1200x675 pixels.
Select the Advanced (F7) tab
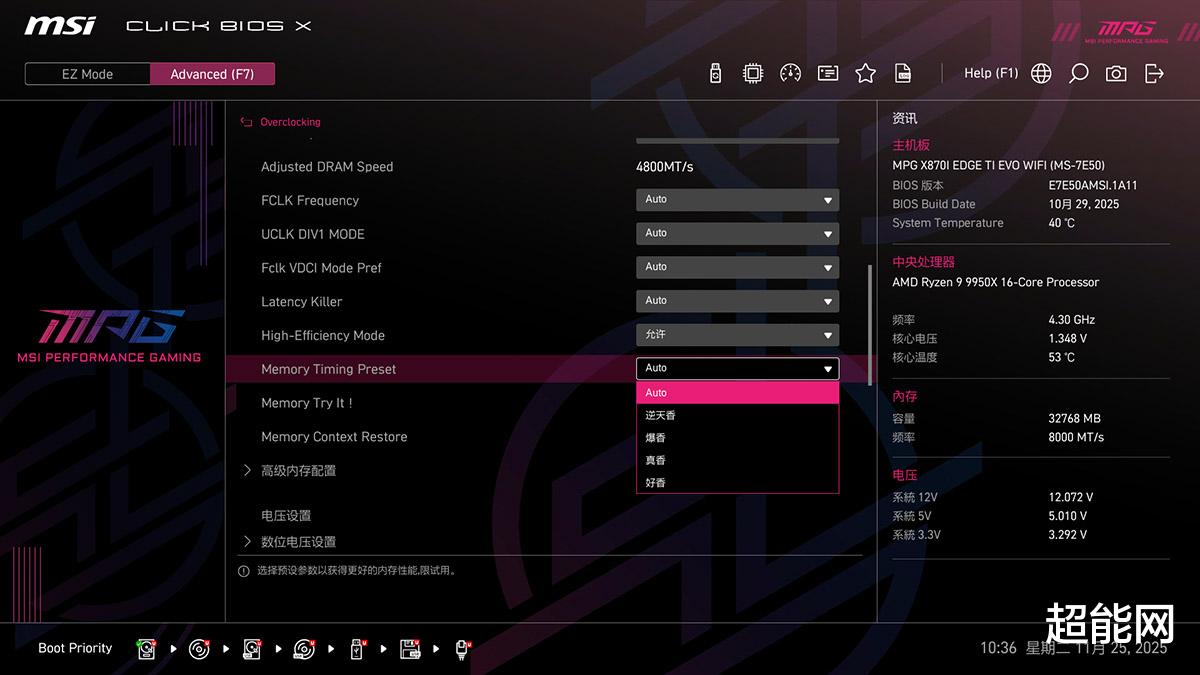click(212, 74)
